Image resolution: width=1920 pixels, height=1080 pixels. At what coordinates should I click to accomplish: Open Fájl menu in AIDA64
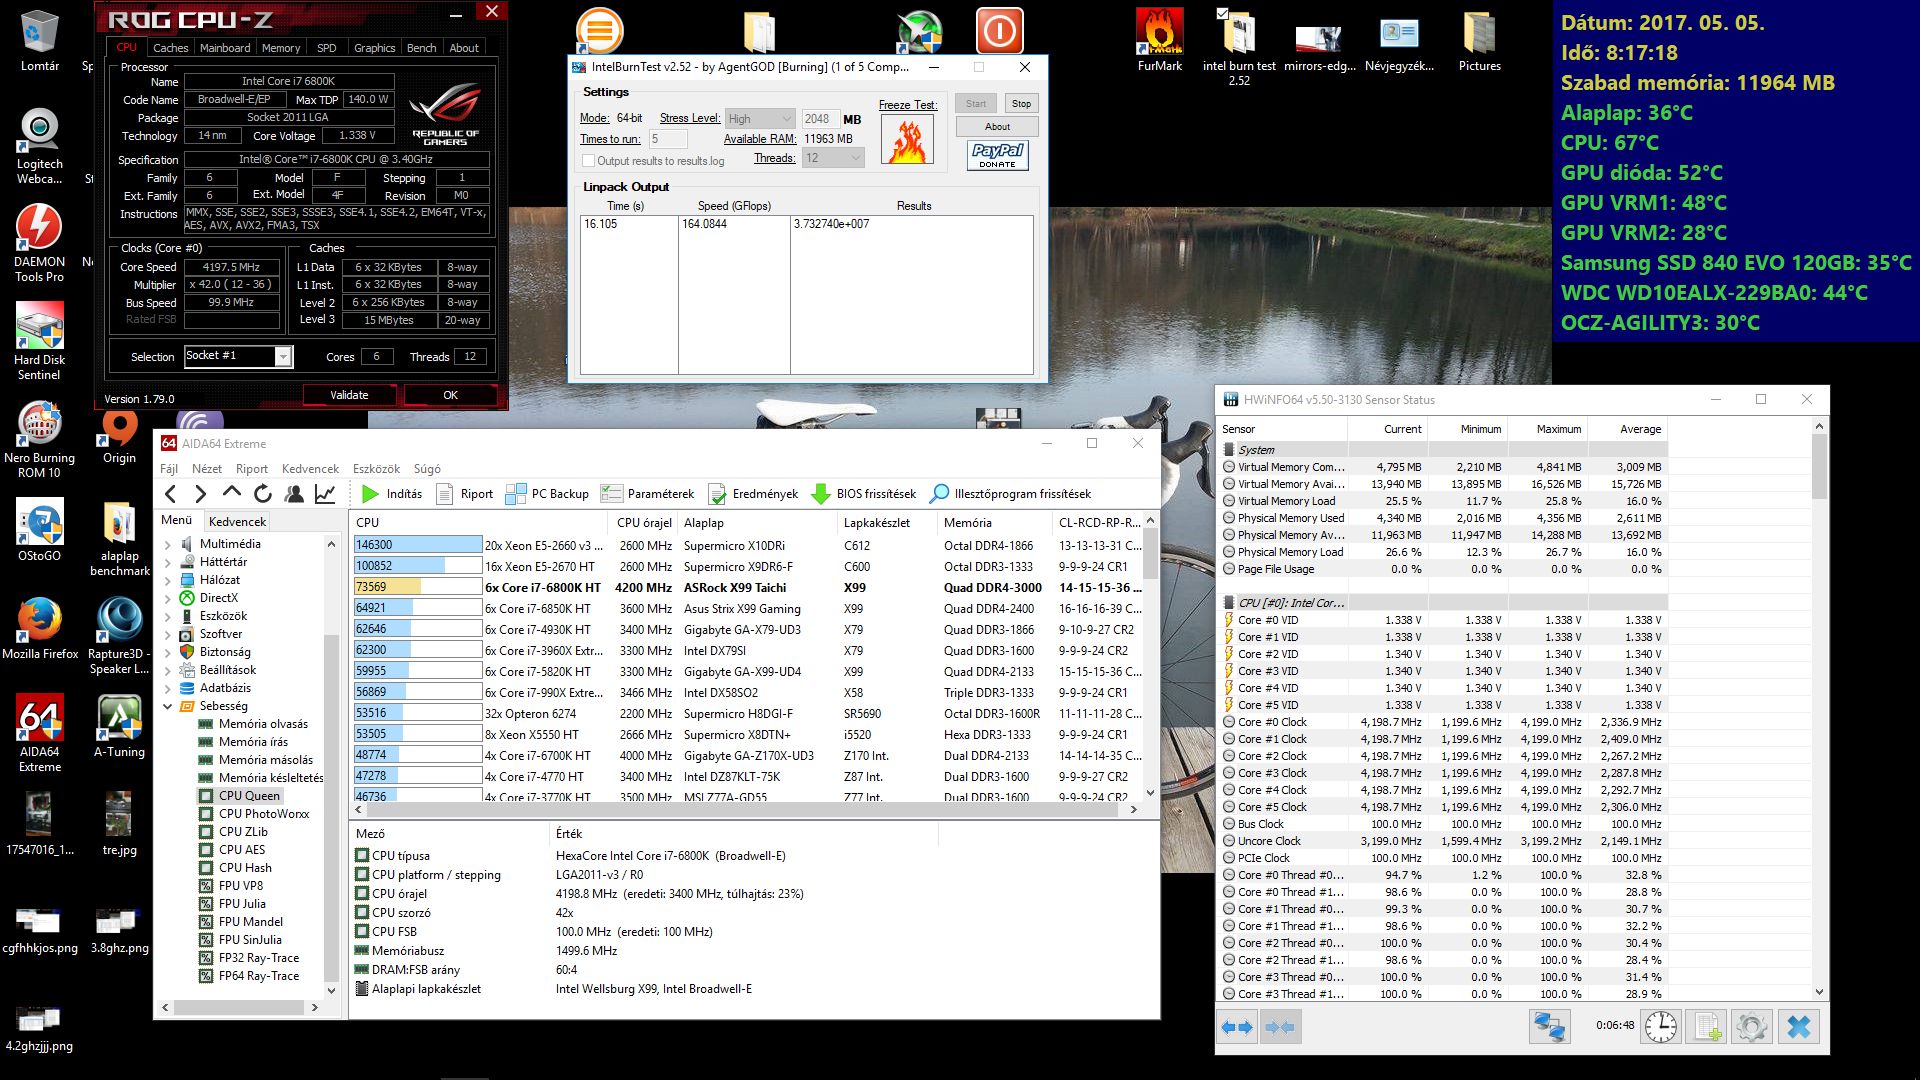169,468
